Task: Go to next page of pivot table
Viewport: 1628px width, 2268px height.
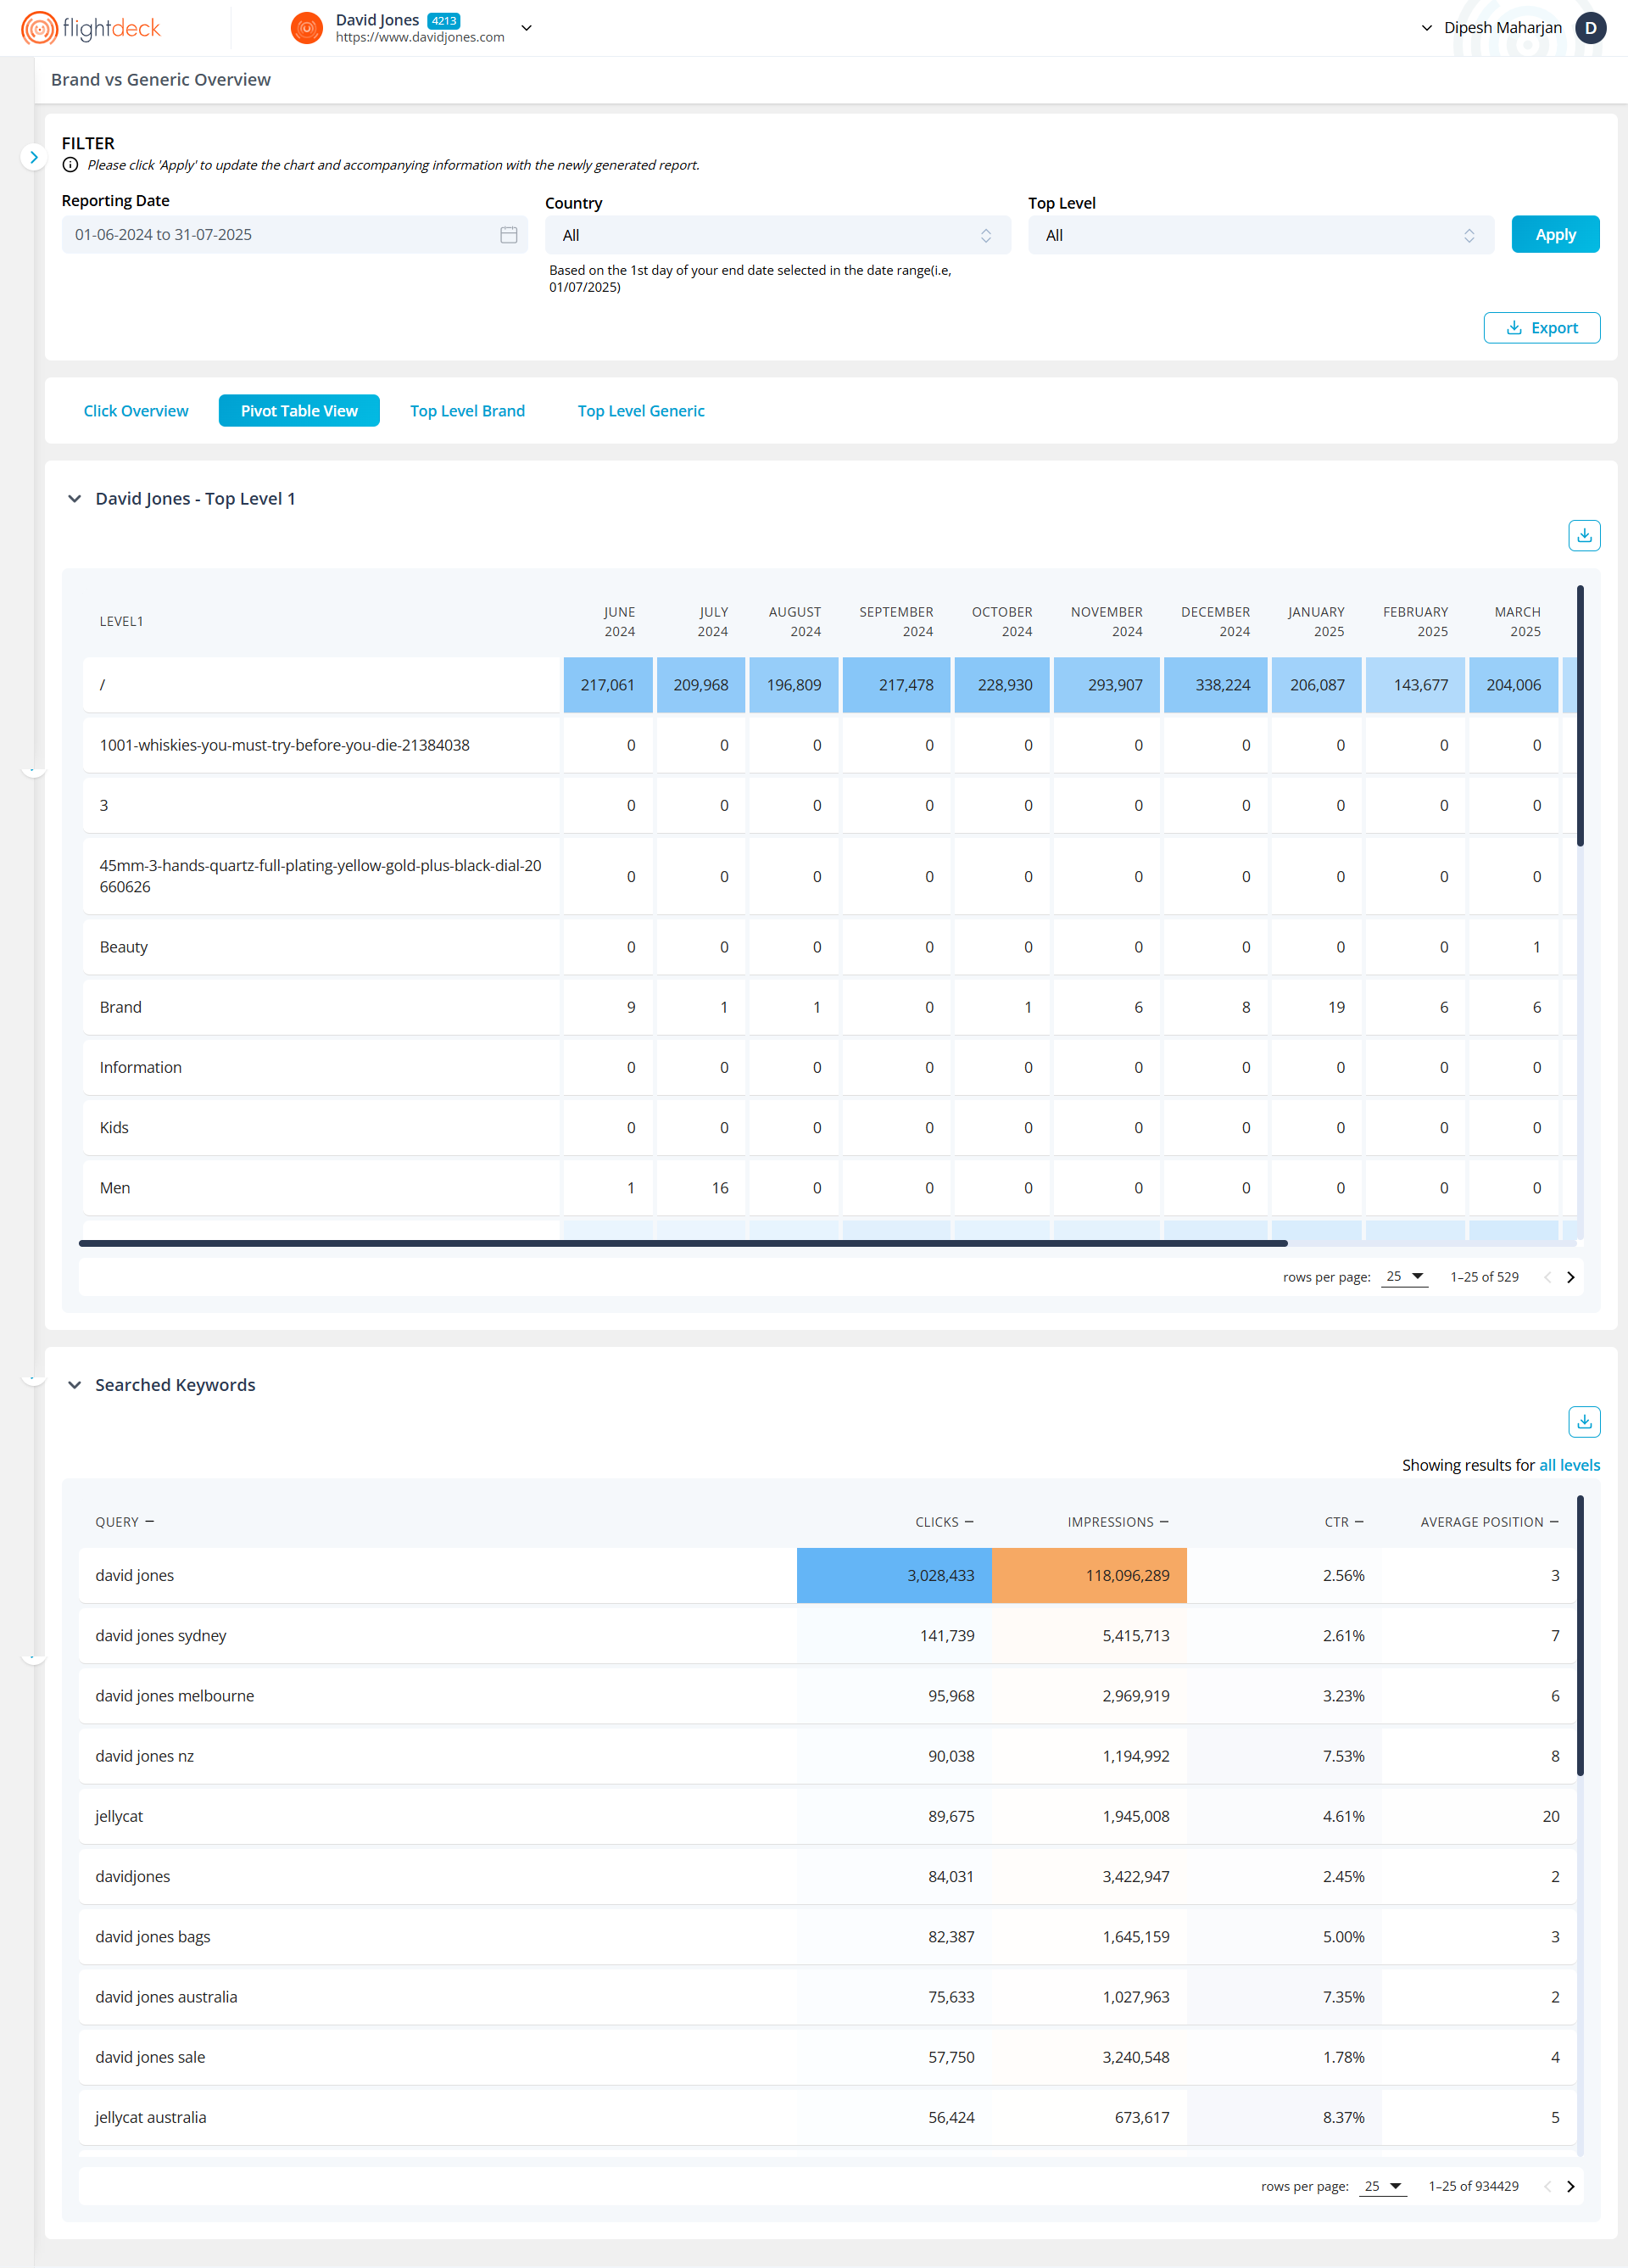Action: (1570, 1277)
